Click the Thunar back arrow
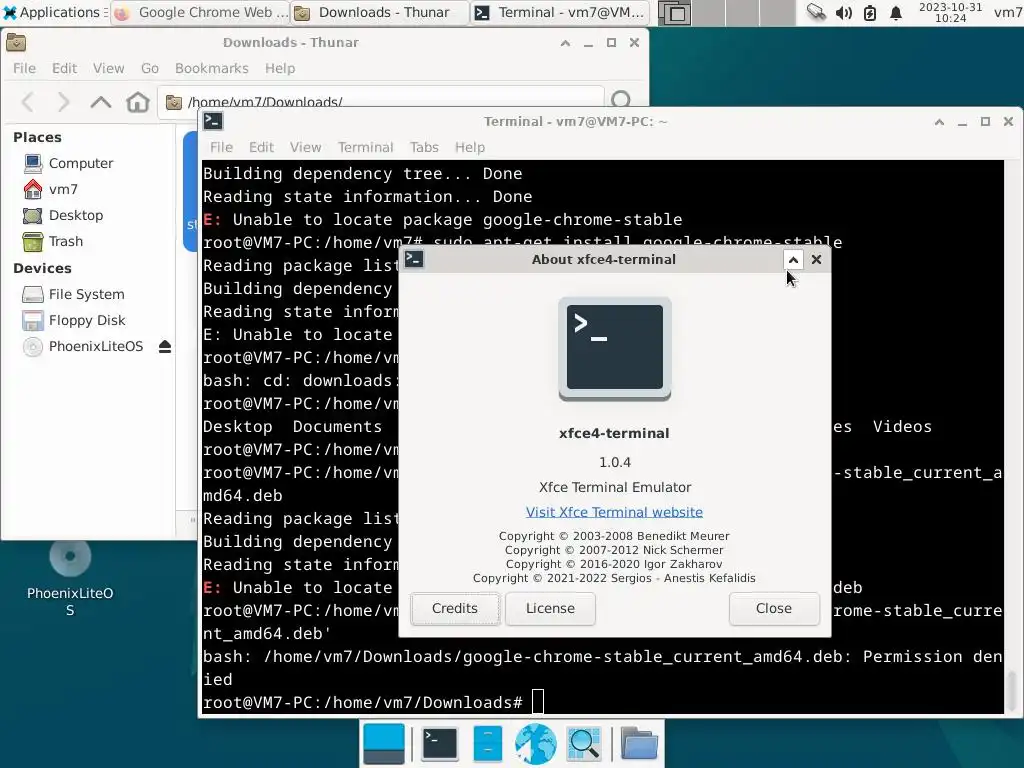The image size is (1024, 768). [x=27, y=102]
